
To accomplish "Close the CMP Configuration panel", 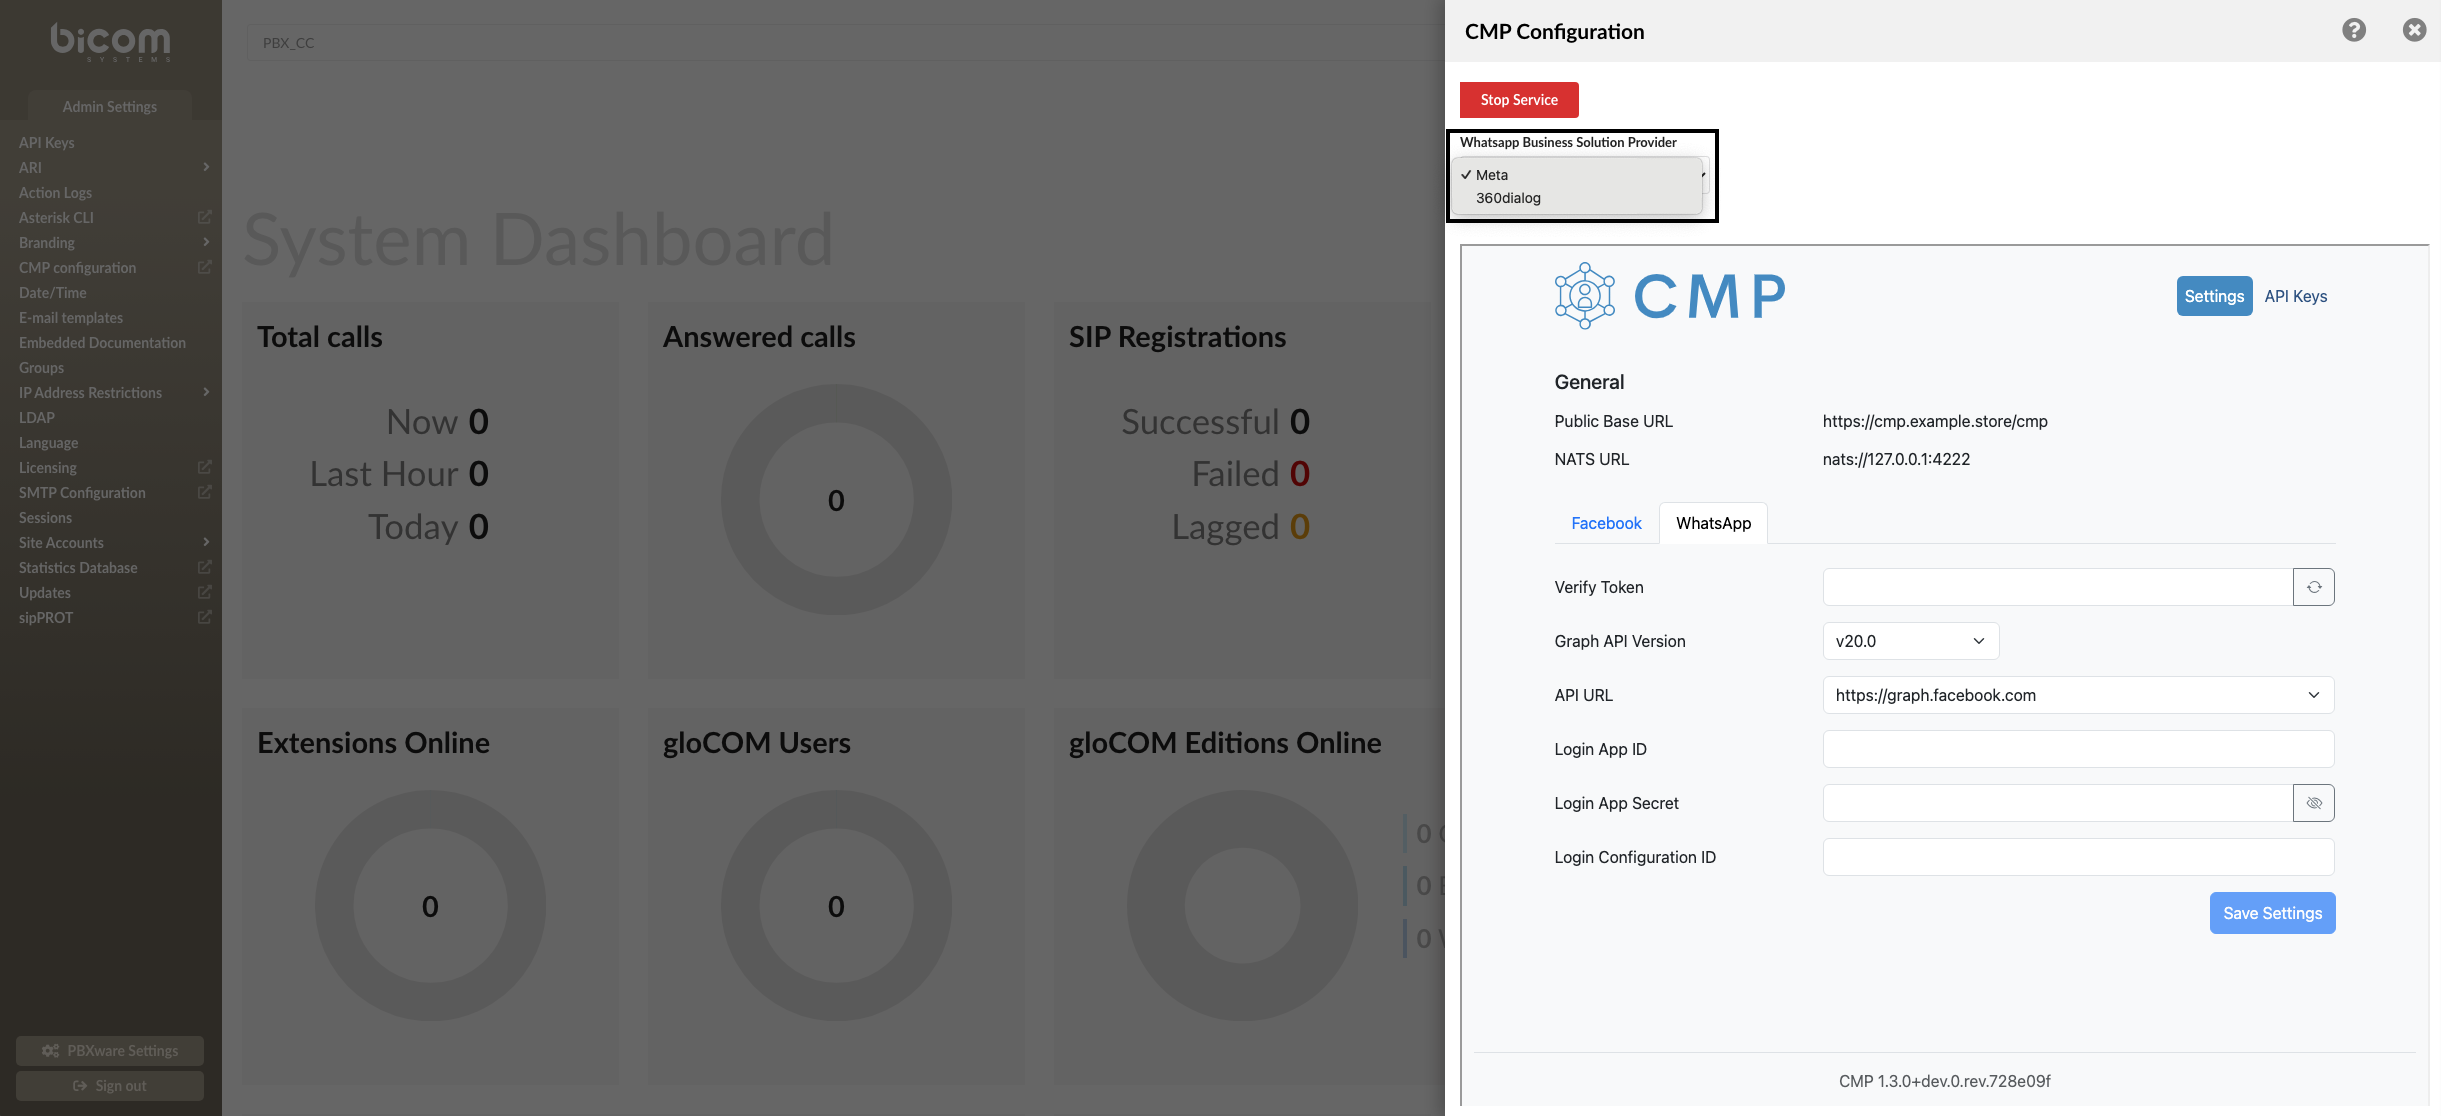I will click(x=2414, y=30).
